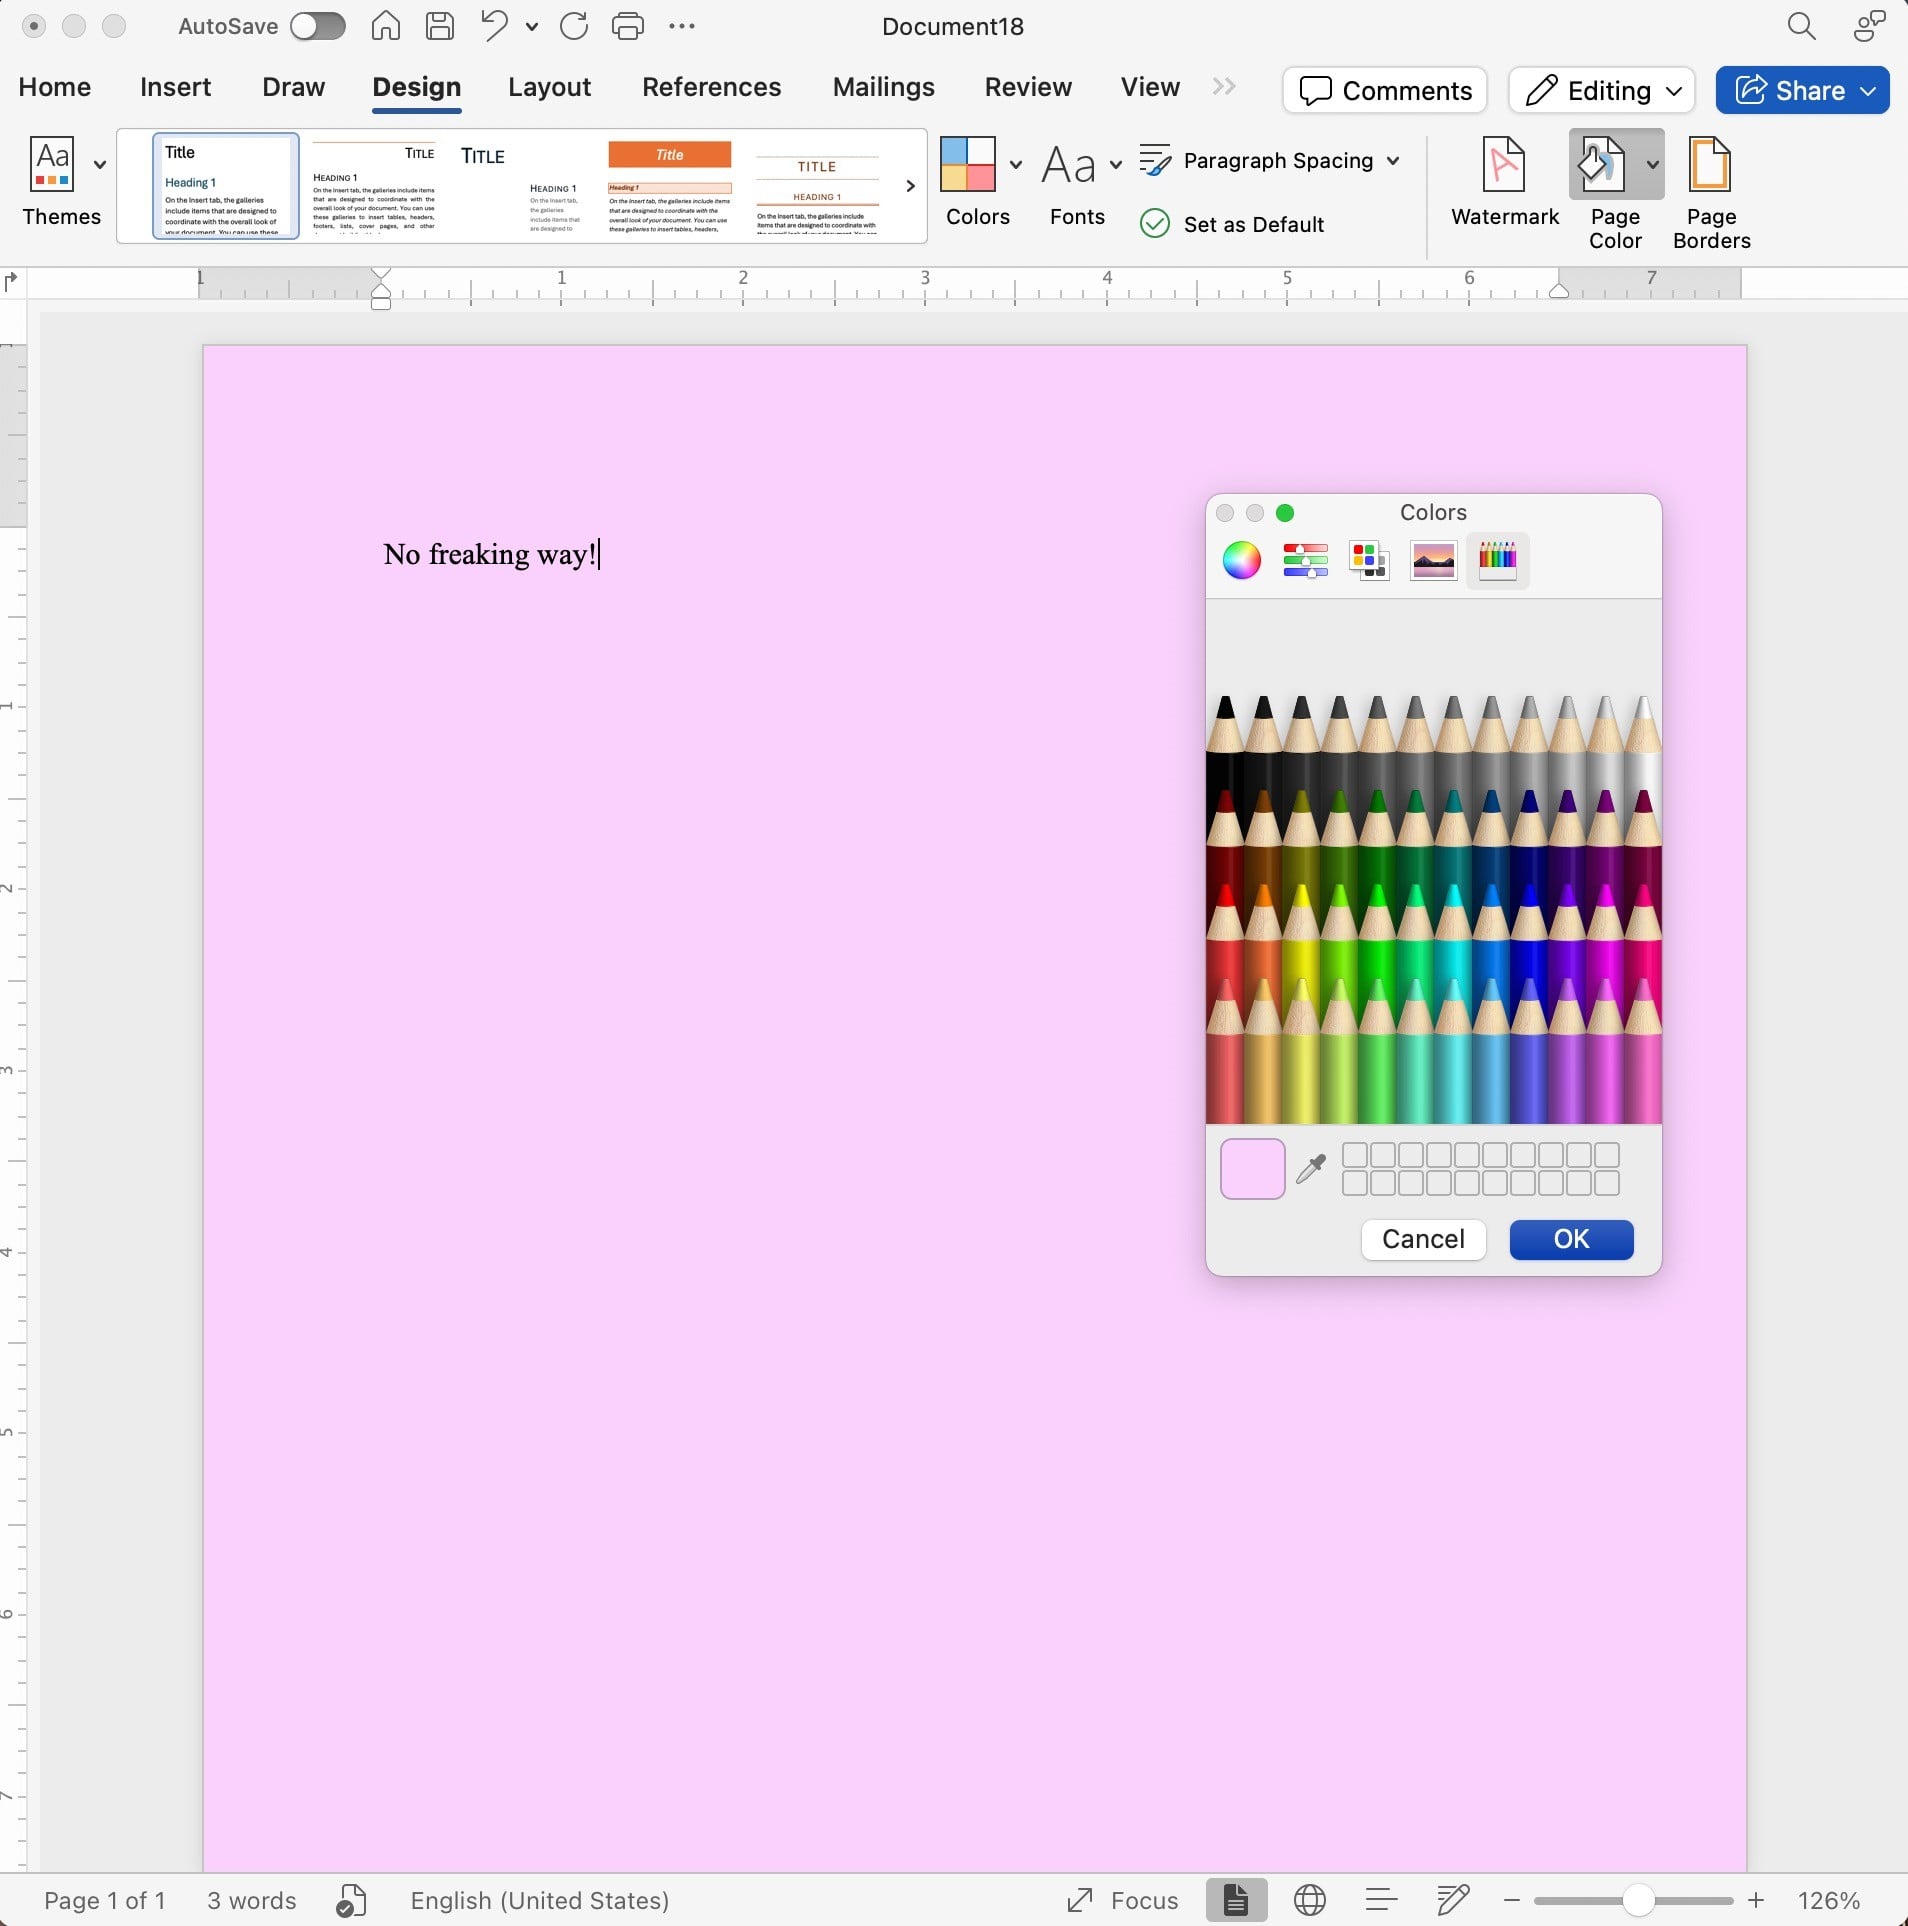The height and width of the screenshot is (1926, 1908).
Task: Undo the last action
Action: [494, 26]
